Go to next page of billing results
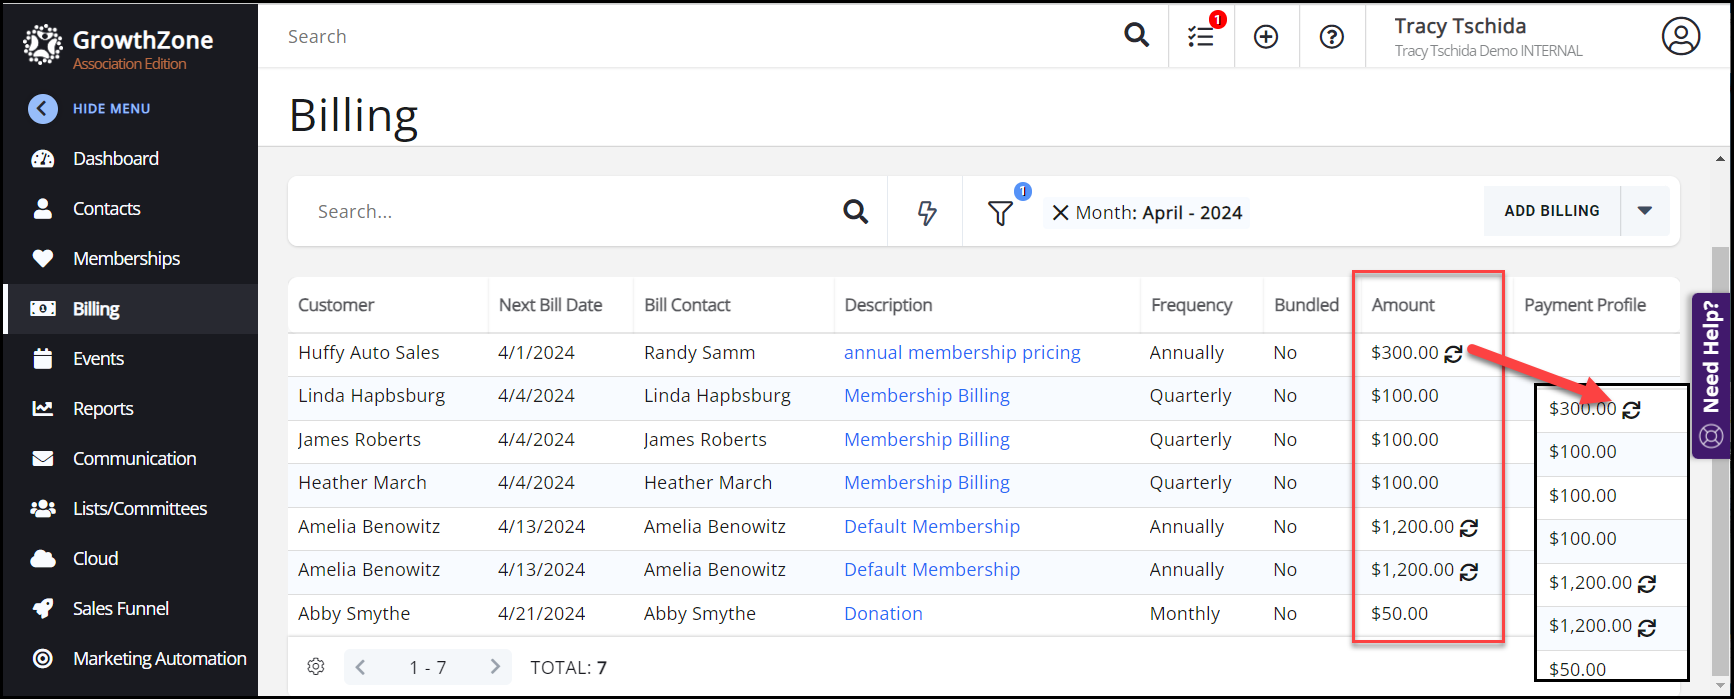Viewport: 1734px width, 699px height. pos(495,667)
